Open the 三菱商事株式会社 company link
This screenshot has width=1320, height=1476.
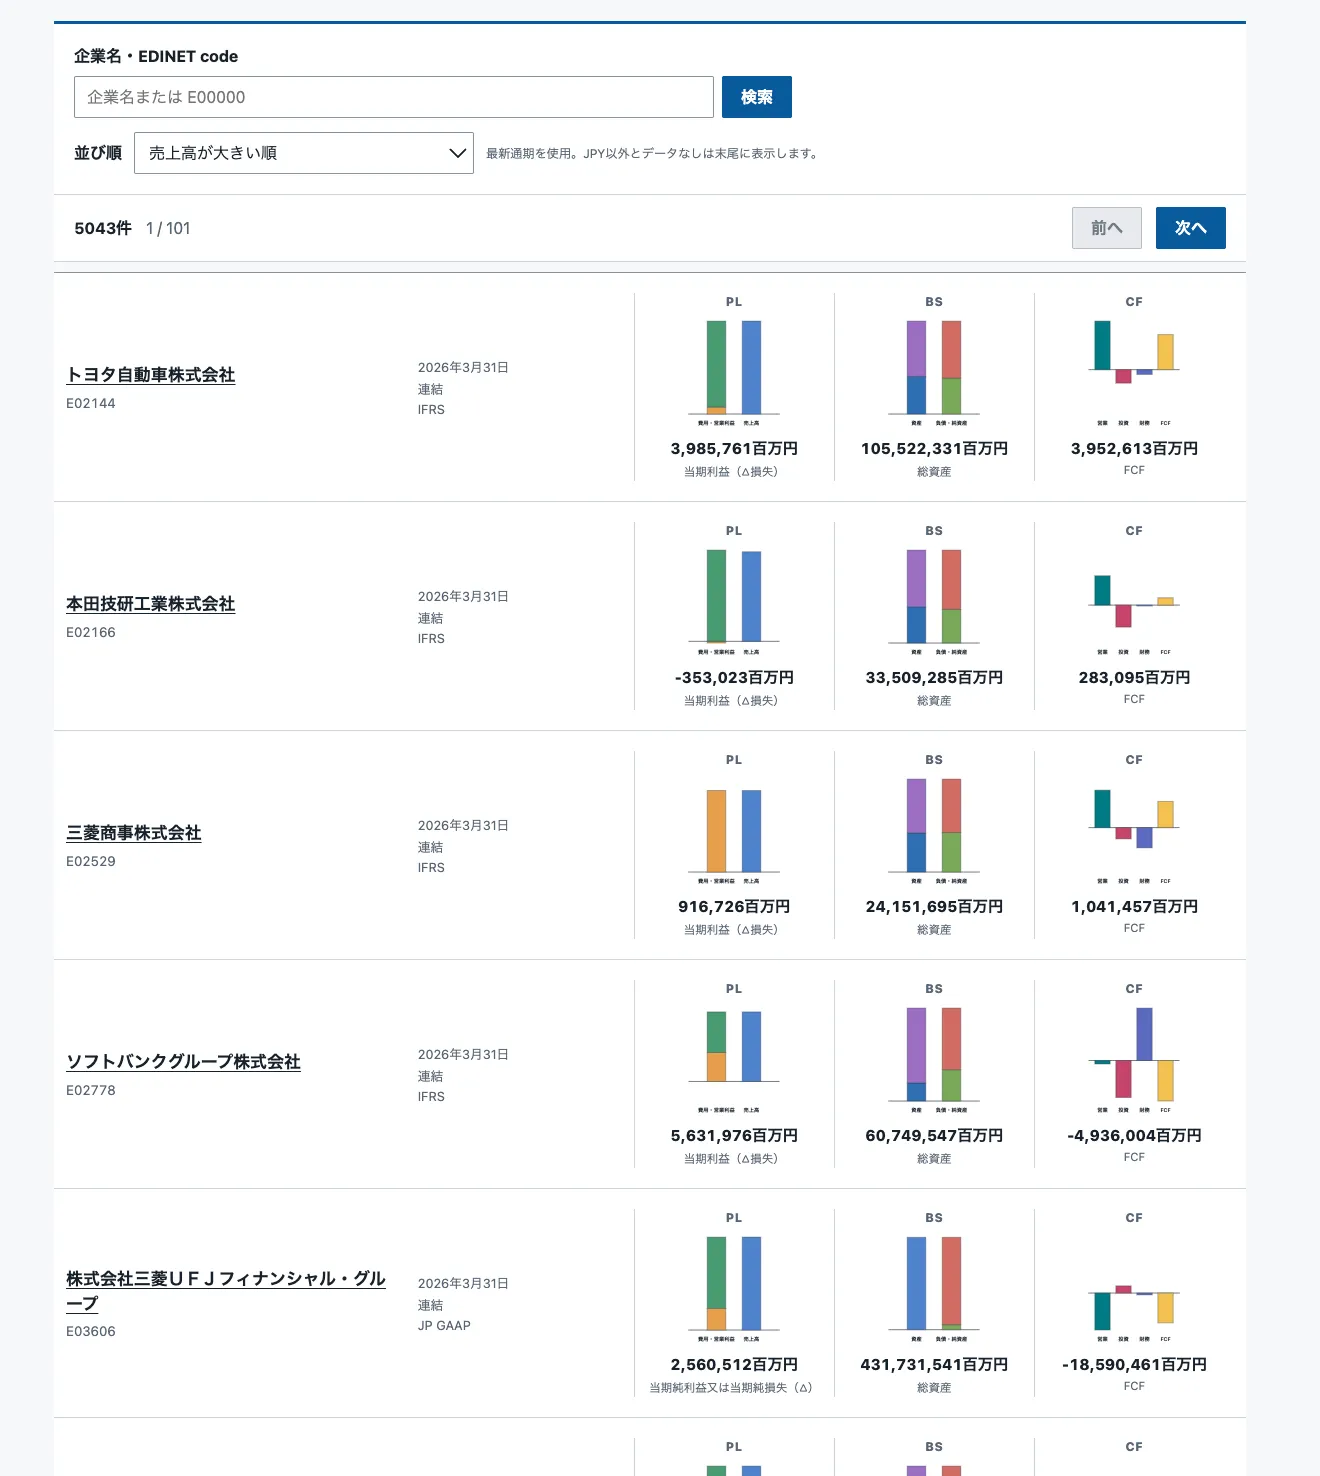tap(134, 833)
